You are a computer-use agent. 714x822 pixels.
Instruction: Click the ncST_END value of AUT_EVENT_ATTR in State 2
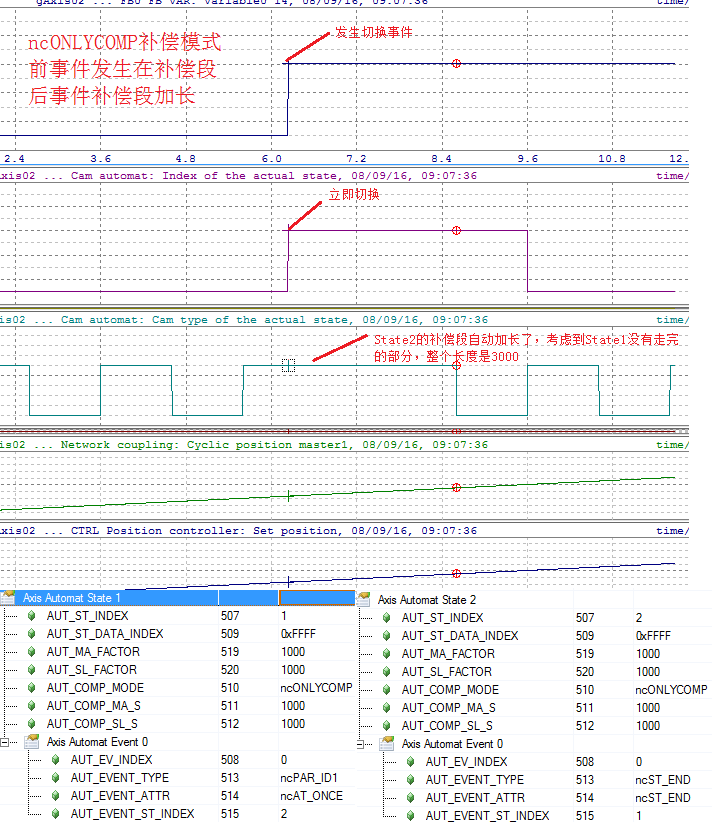coord(663,798)
